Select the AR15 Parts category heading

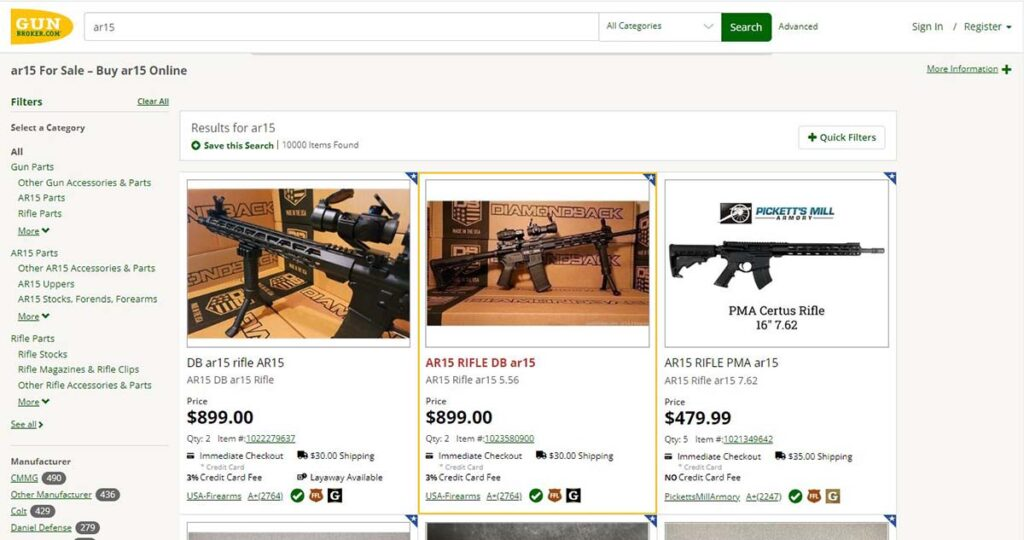(x=34, y=253)
